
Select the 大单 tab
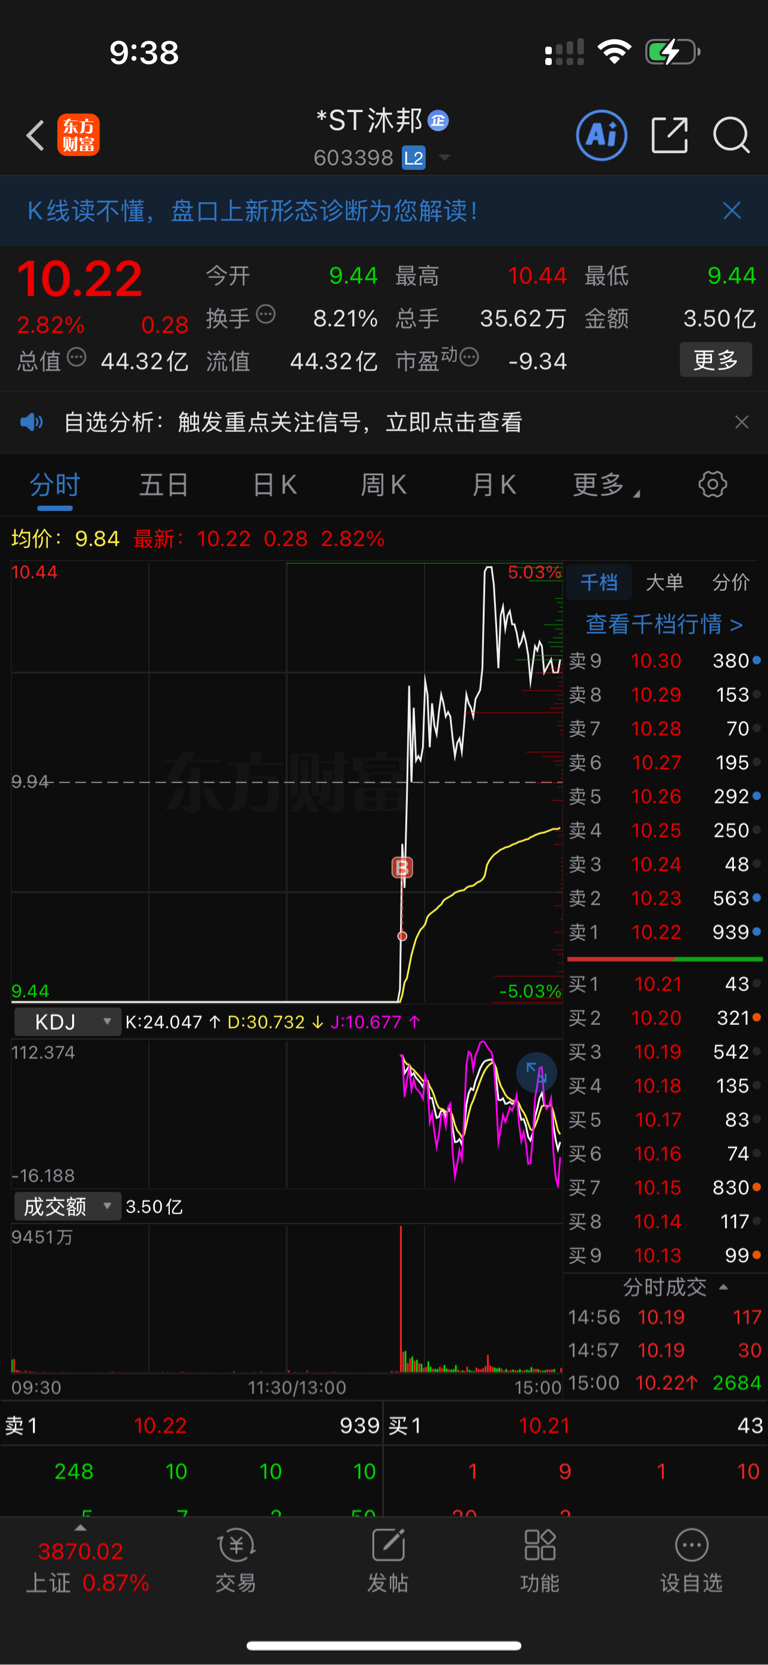[665, 583]
